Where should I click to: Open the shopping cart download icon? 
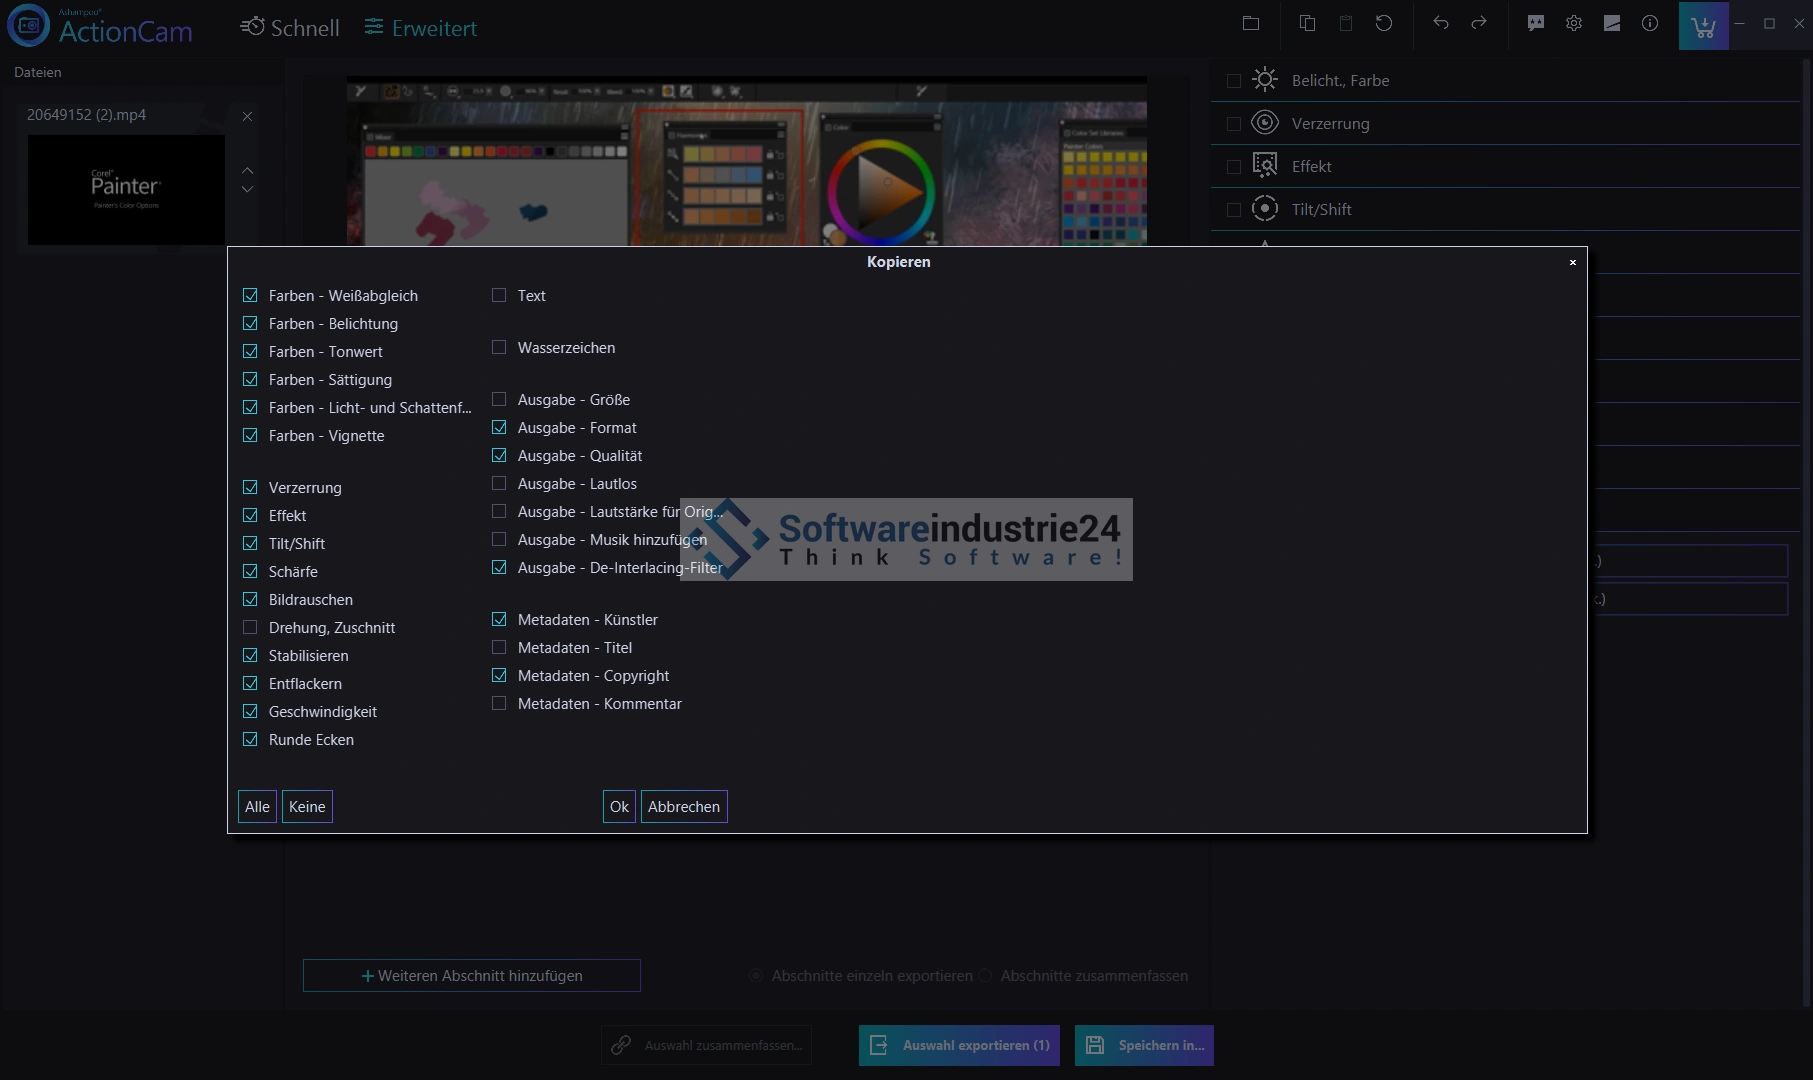point(1703,26)
